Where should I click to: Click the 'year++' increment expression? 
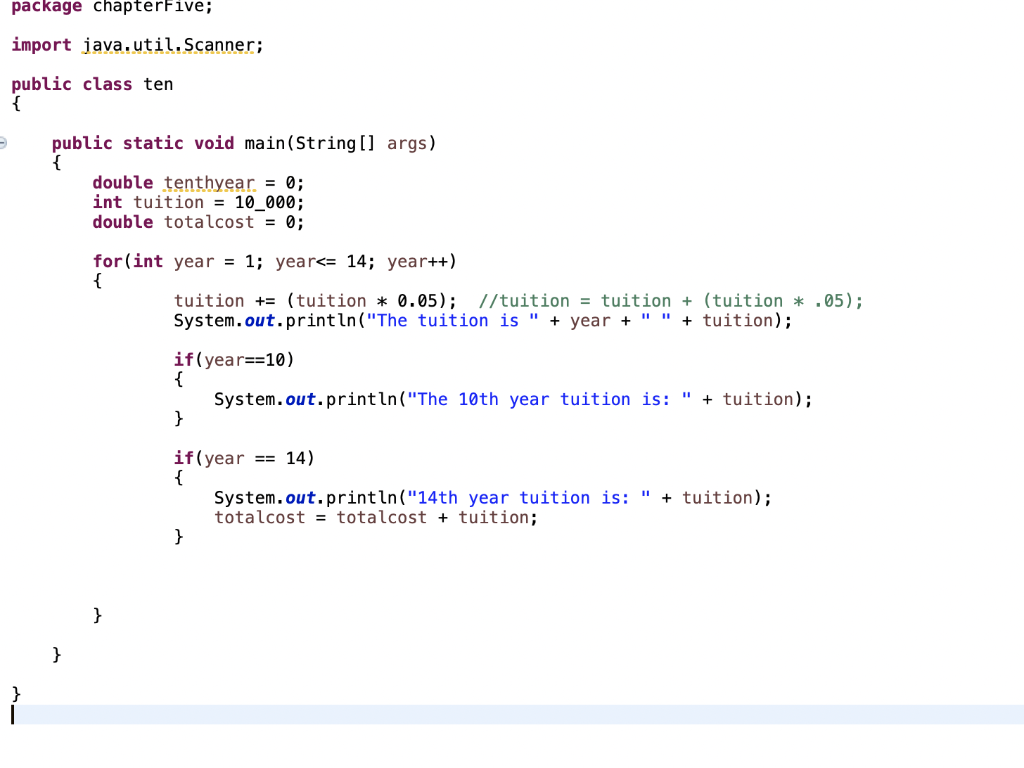click(x=417, y=261)
